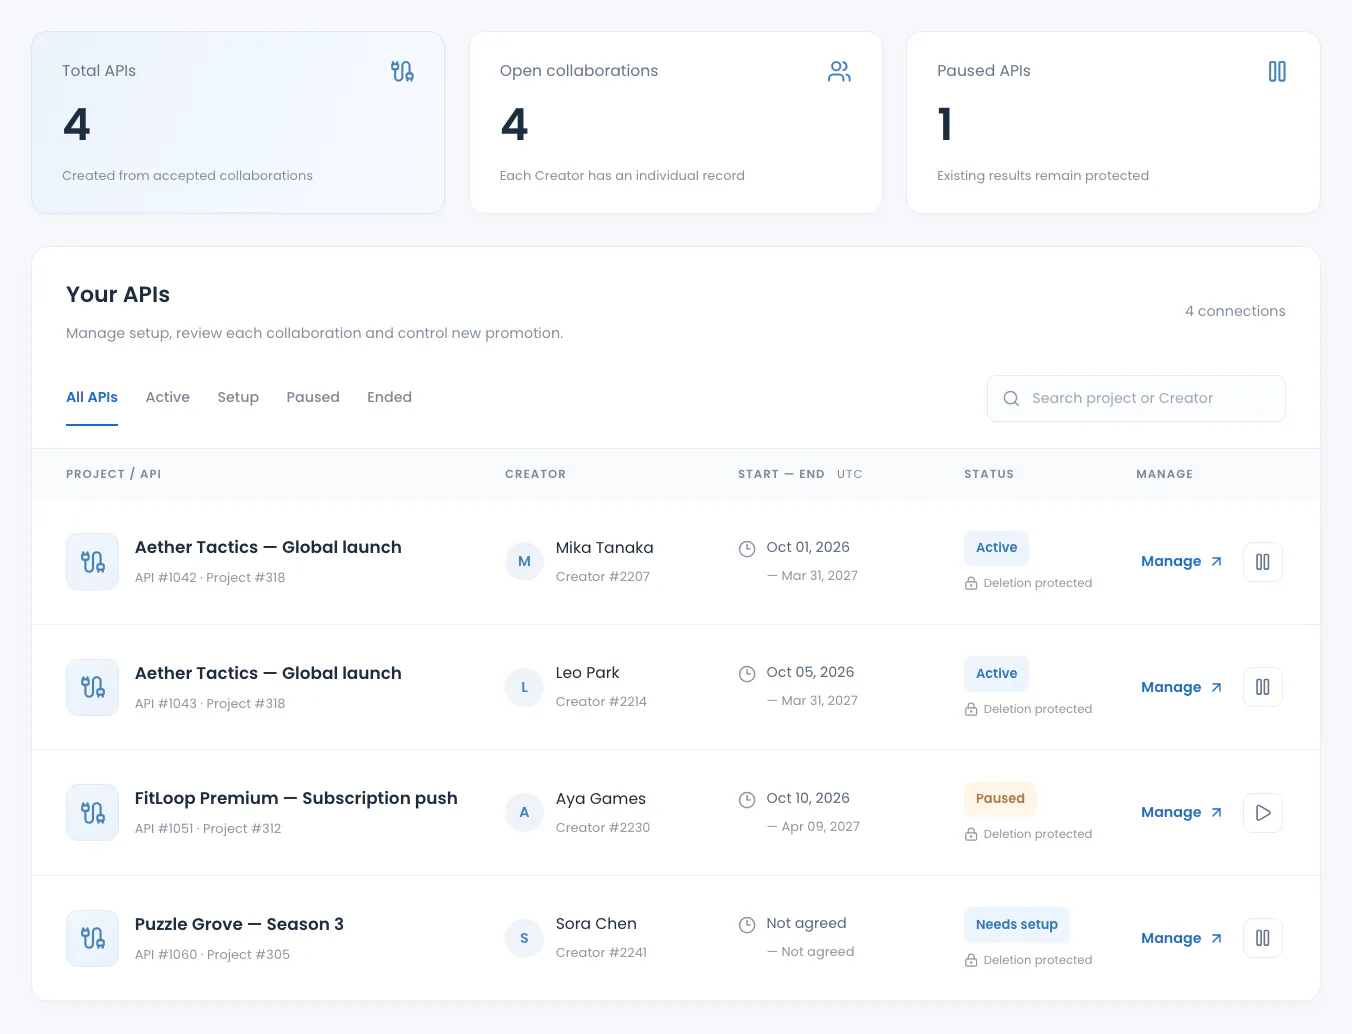Click the Total APIs connector icon
Image resolution: width=1352 pixels, height=1034 pixels.
pyautogui.click(x=402, y=71)
